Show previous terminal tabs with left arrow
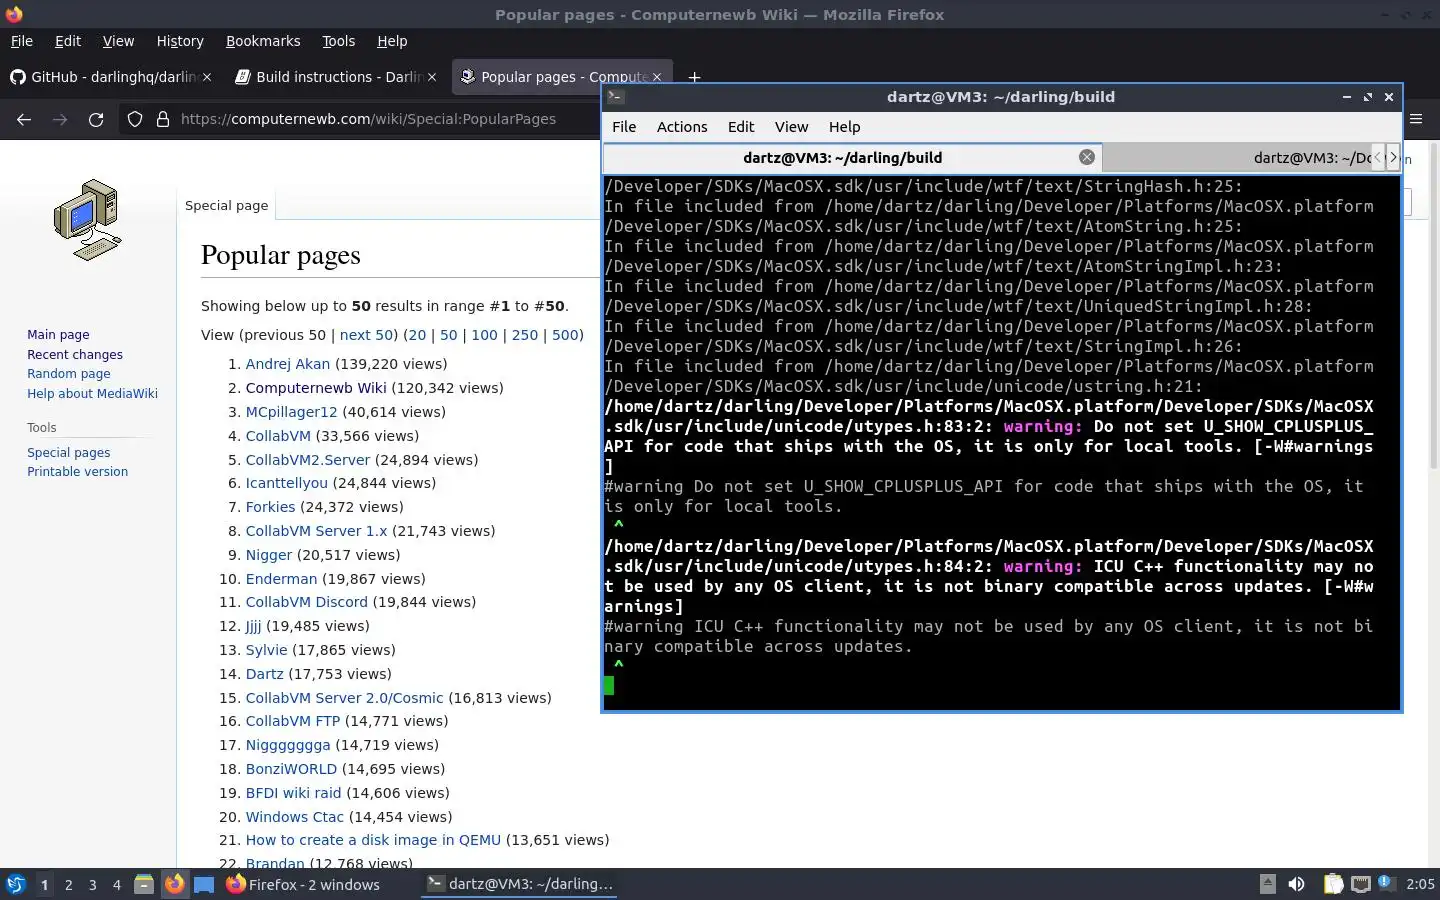This screenshot has width=1440, height=900. pyautogui.click(x=1378, y=157)
